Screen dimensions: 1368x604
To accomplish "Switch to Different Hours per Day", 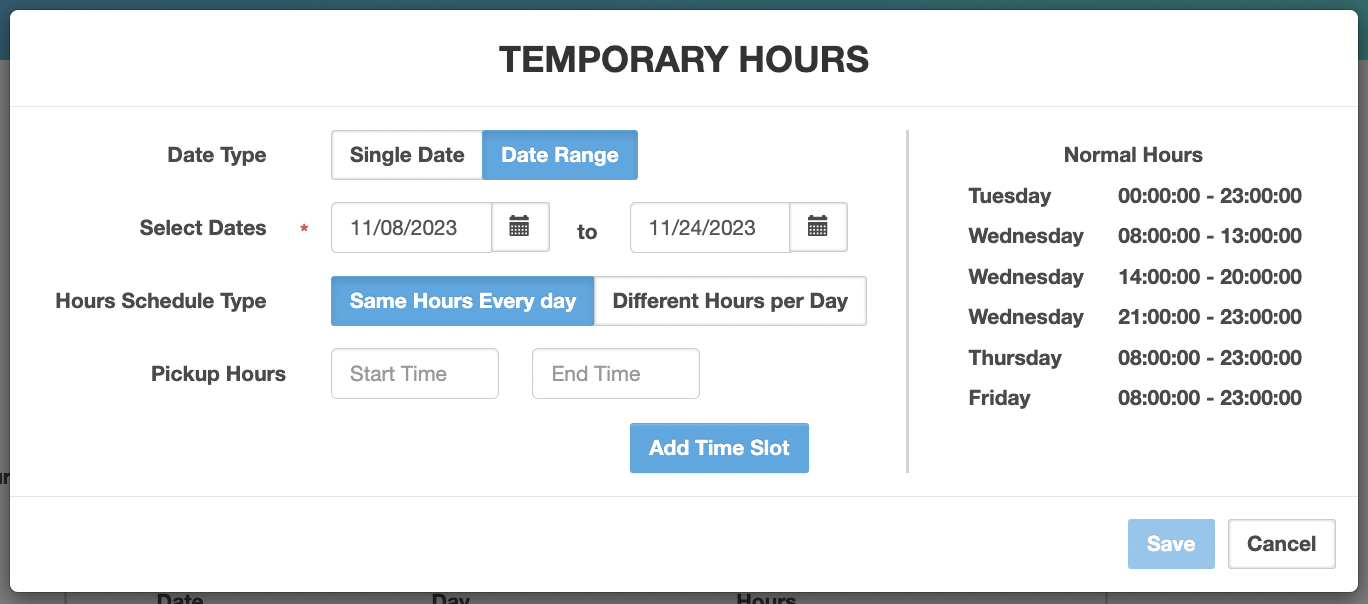I will (x=729, y=301).
